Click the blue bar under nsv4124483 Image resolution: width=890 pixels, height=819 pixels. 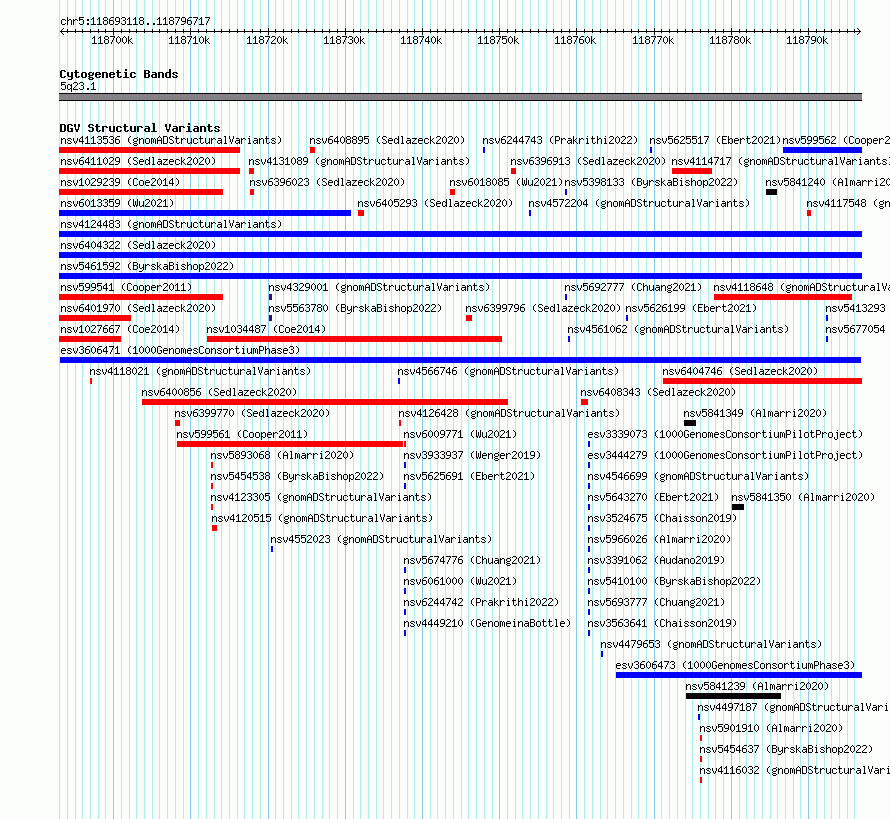[x=460, y=234]
